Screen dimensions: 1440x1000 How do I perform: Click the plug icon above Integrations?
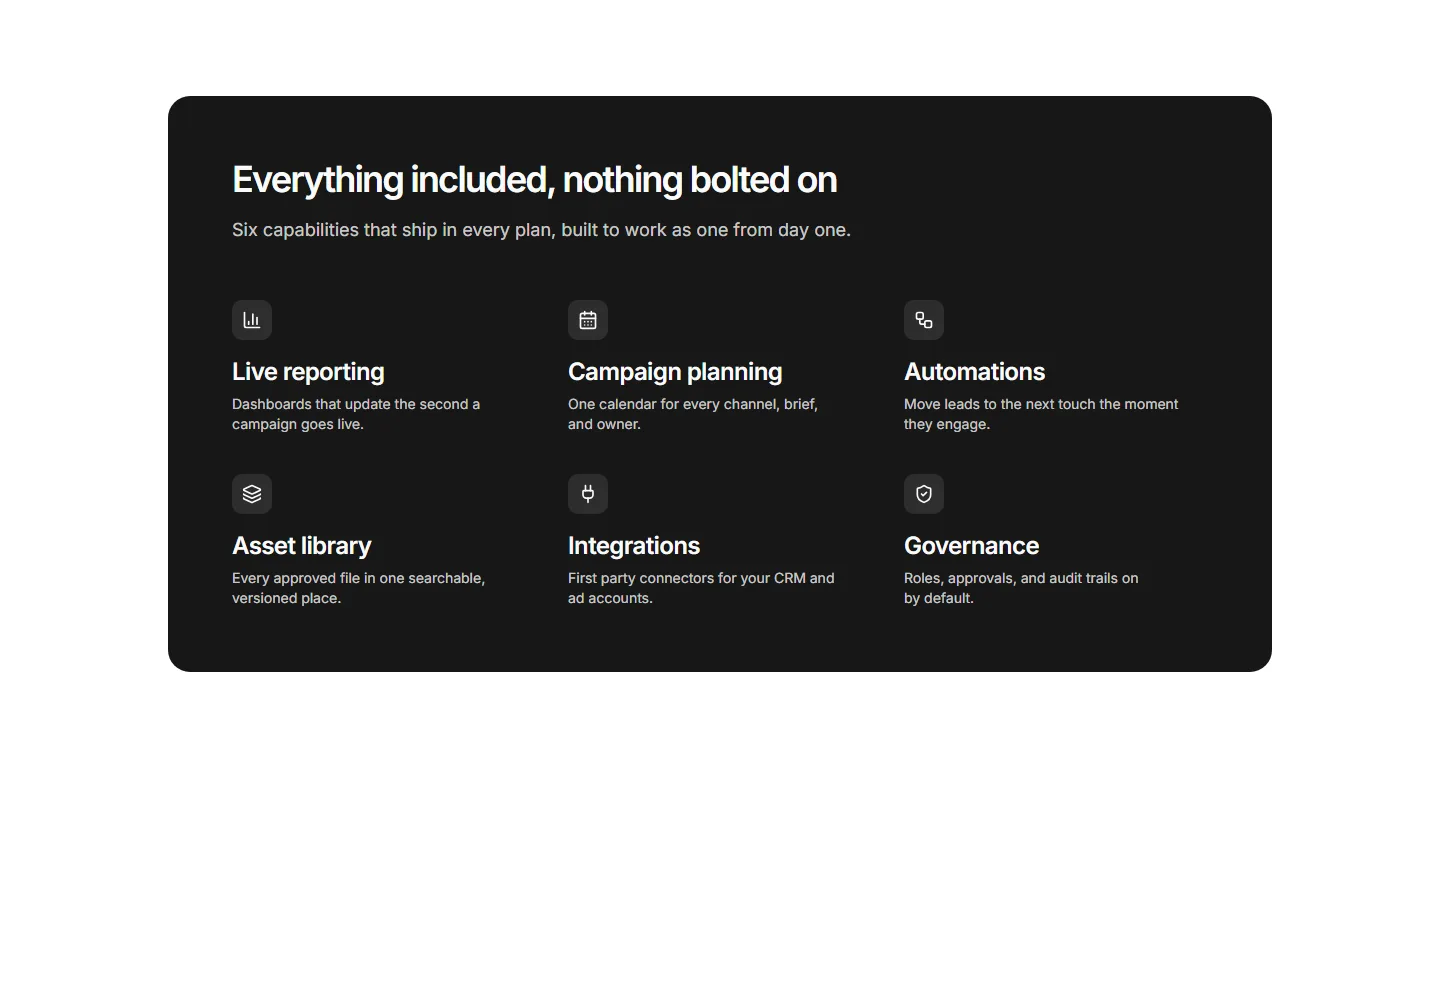[x=588, y=494]
